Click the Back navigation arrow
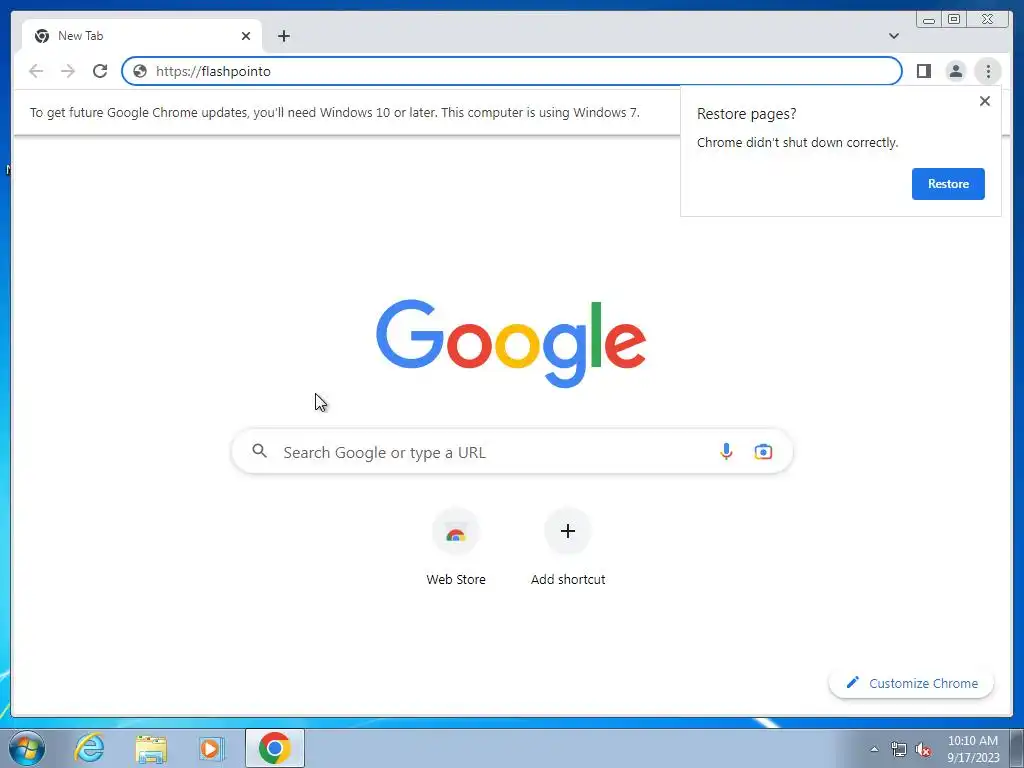This screenshot has height=768, width=1024. coord(36,71)
